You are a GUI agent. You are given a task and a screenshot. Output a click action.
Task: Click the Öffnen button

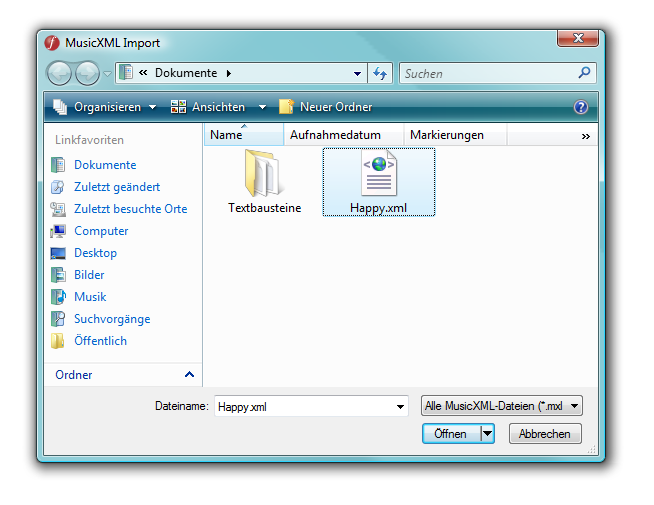(450, 434)
